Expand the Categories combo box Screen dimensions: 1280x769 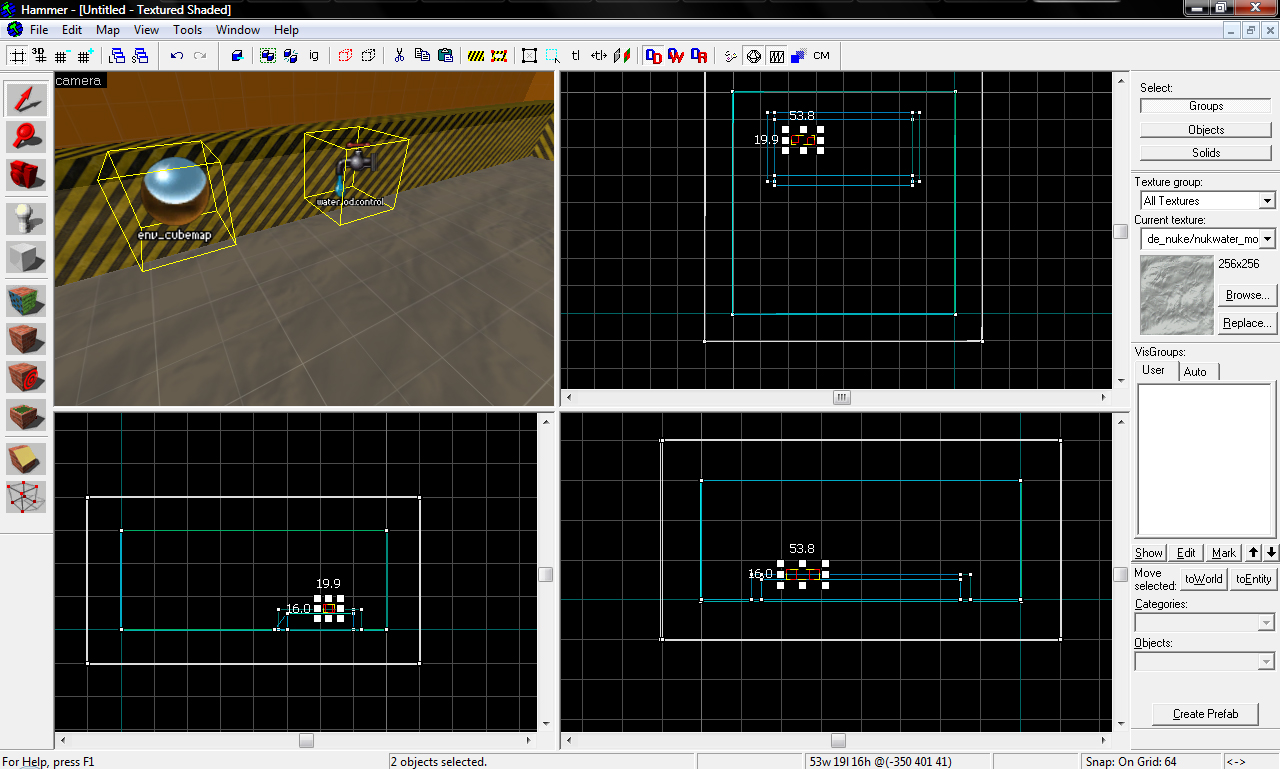coord(1267,623)
